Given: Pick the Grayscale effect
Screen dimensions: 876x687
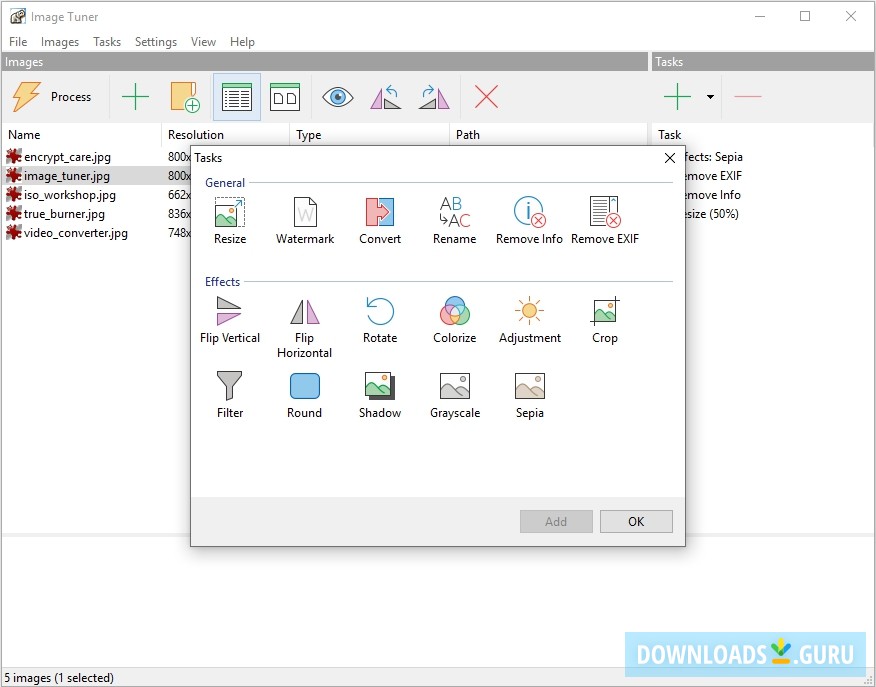Looking at the screenshot, I should 455,394.
